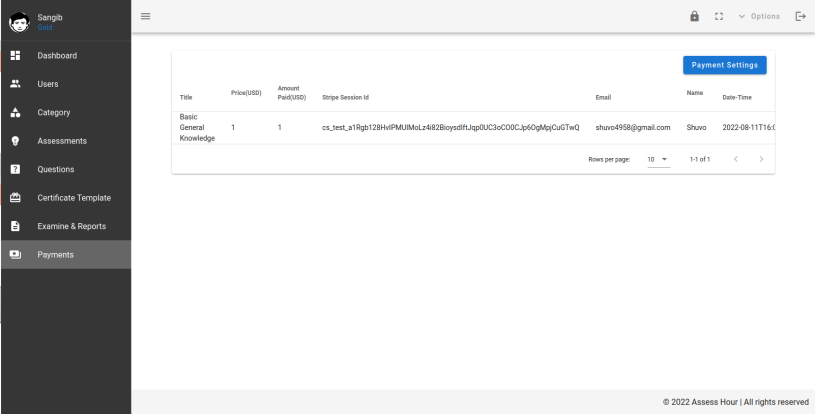Click the hamburger menu icon
Image resolution: width=815 pixels, height=414 pixels.
[x=145, y=16]
